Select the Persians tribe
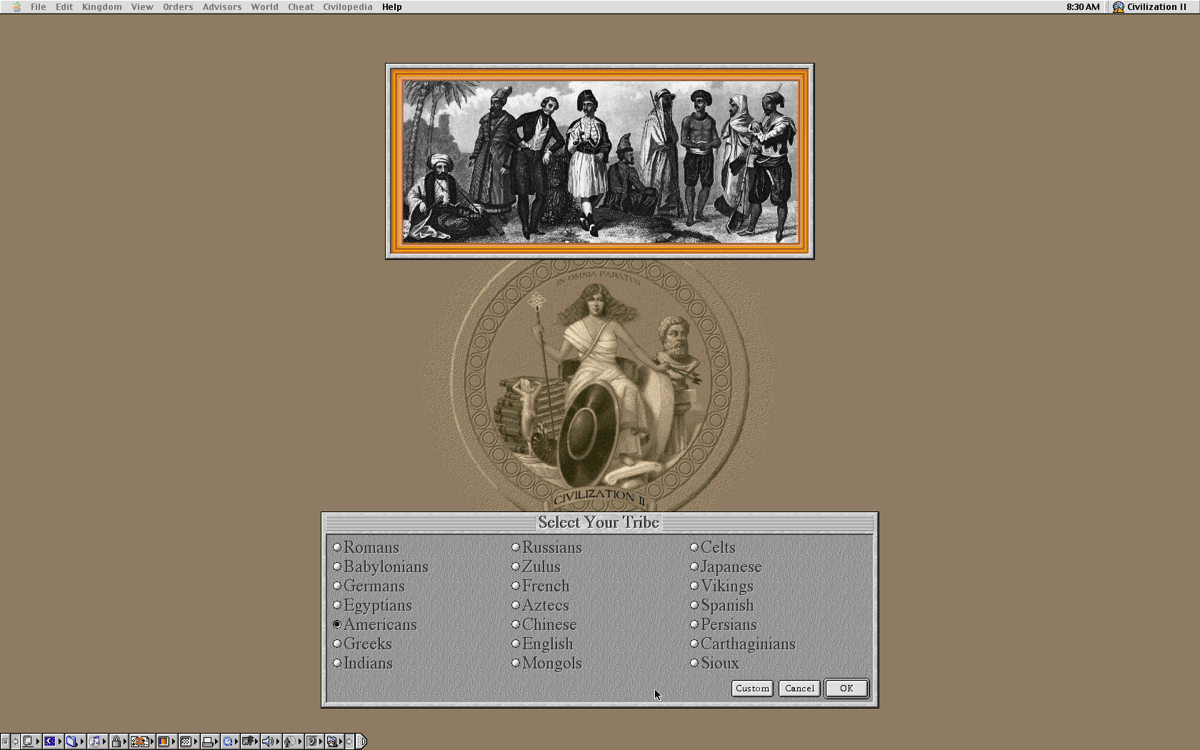Viewport: 1200px width, 750px height. [723, 624]
